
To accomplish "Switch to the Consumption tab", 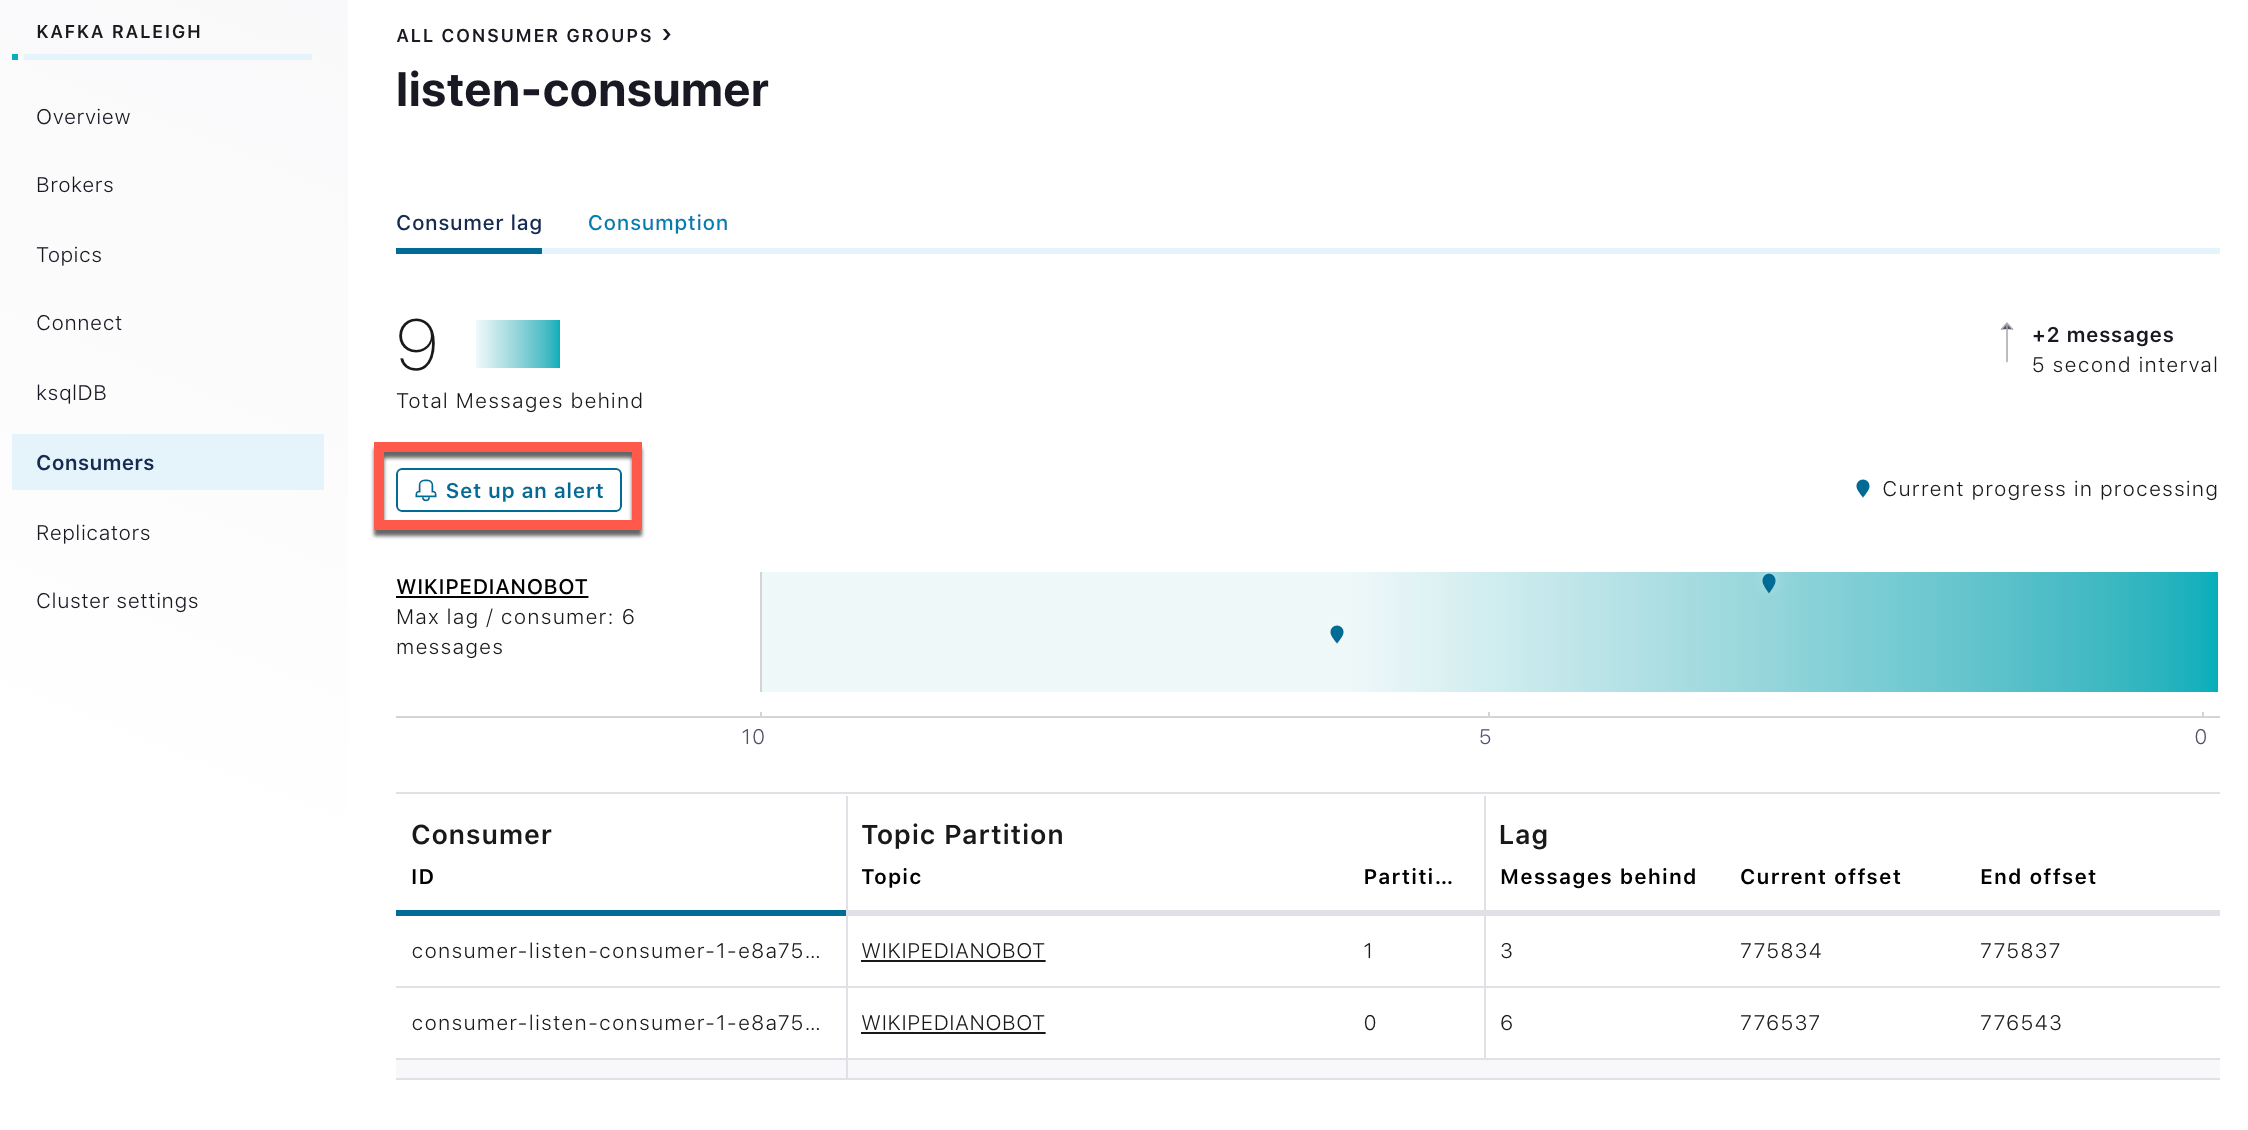I will 657,223.
